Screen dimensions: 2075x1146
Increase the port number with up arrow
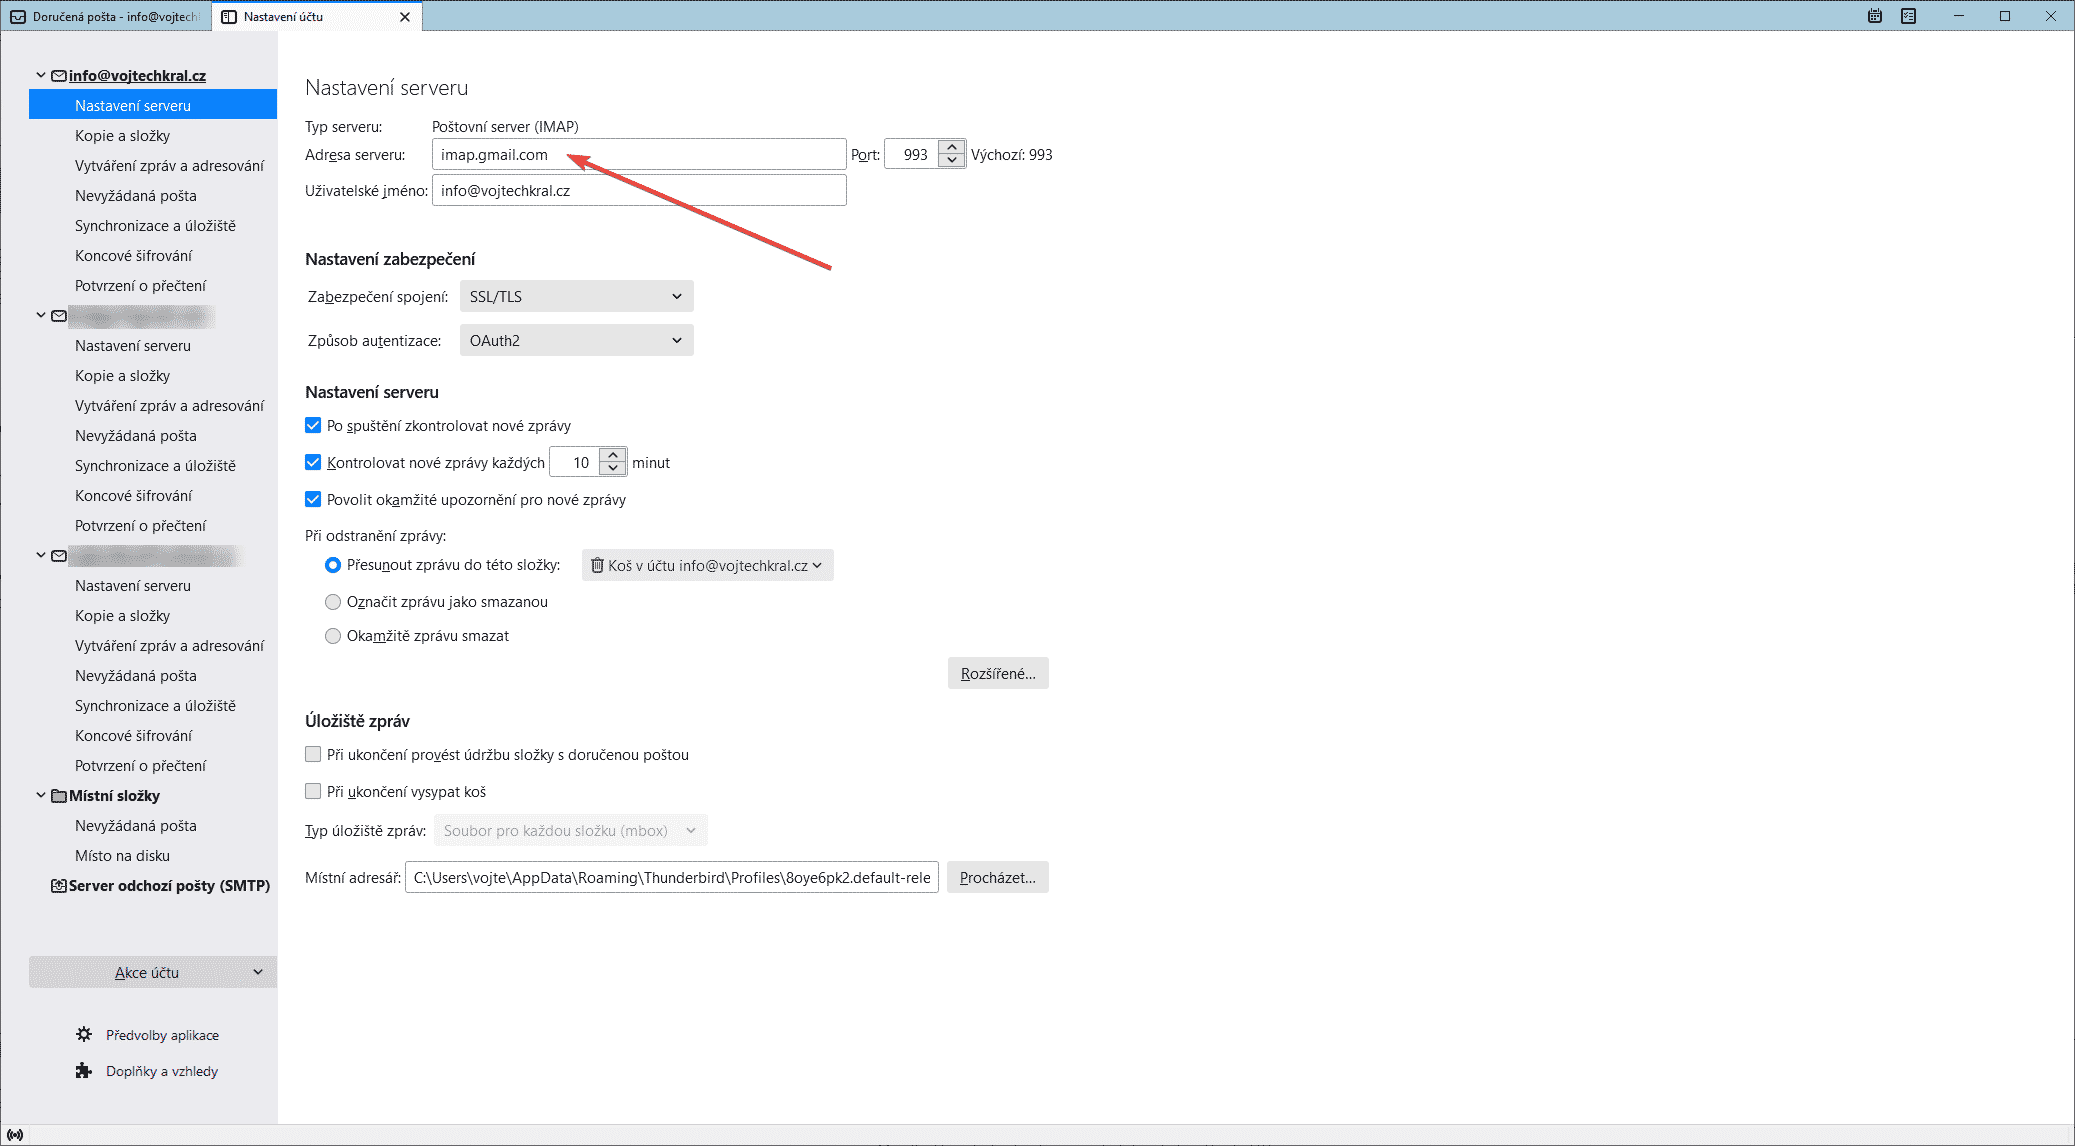coord(952,148)
